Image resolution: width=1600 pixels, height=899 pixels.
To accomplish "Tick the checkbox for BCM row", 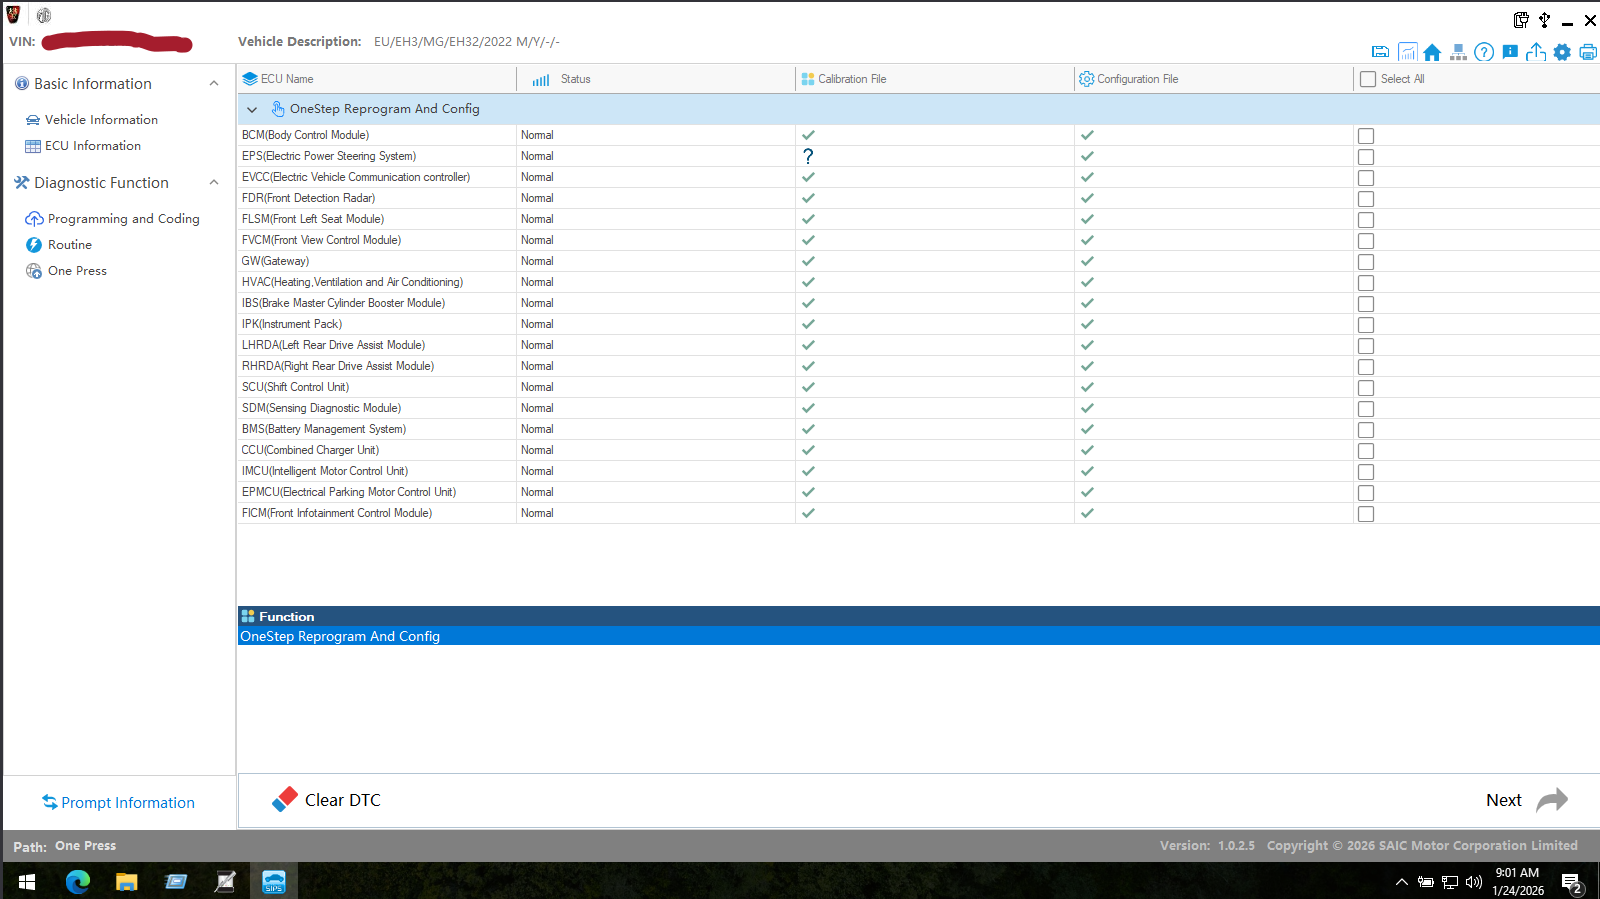I will pyautogui.click(x=1366, y=136).
